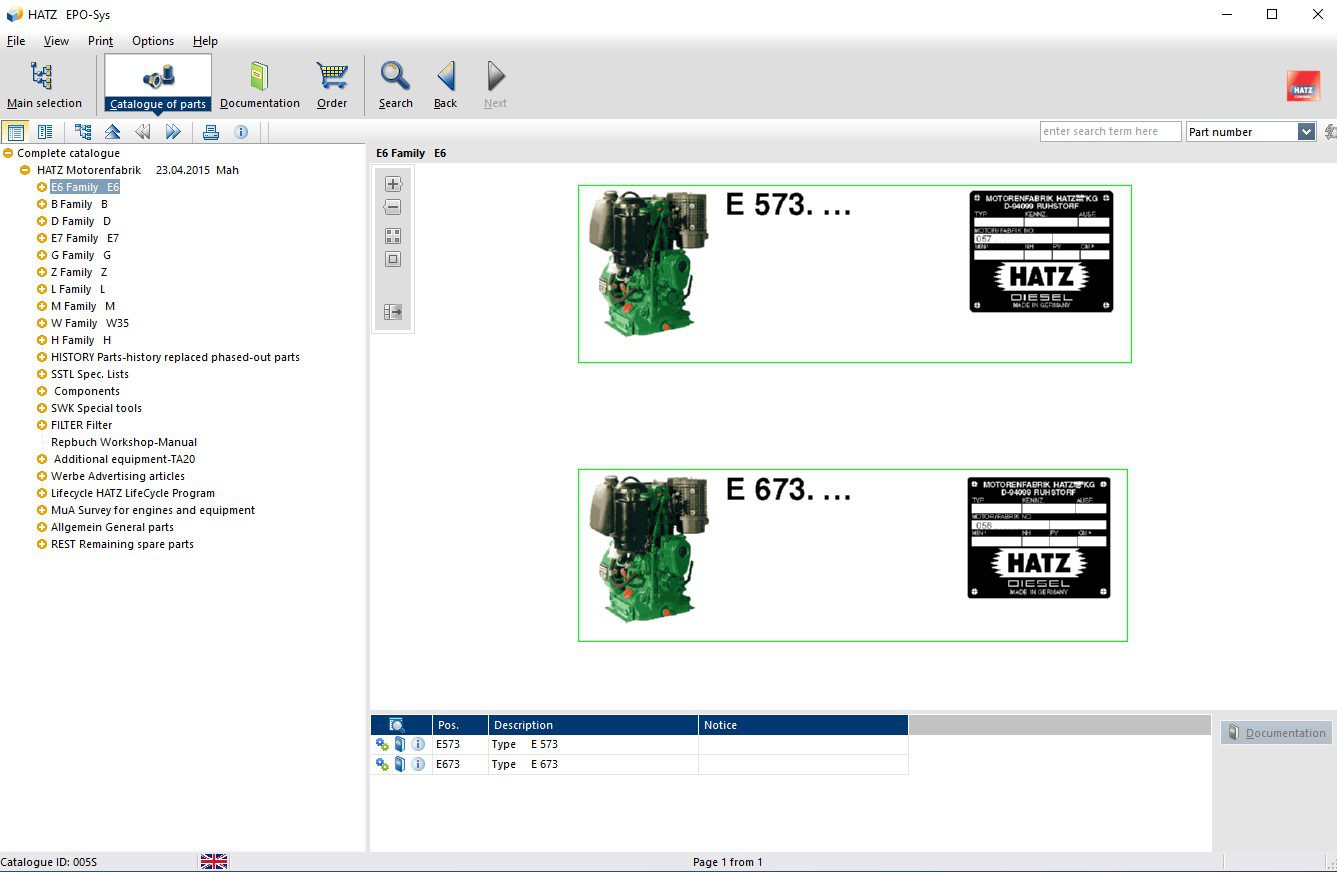The image size is (1337, 872).
Task: Click the Notice column header
Action: 804,725
